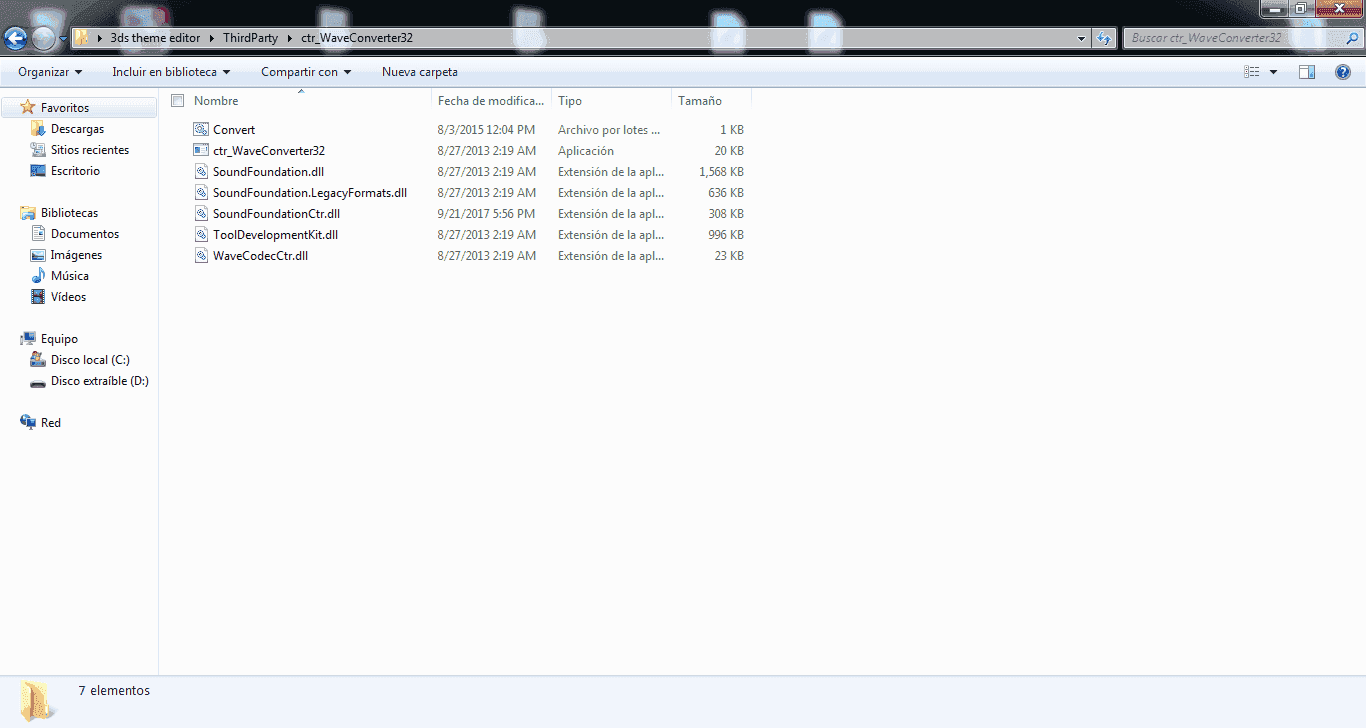
Task: Expand arrow after ThirdParty breadcrumb
Action: 289,38
